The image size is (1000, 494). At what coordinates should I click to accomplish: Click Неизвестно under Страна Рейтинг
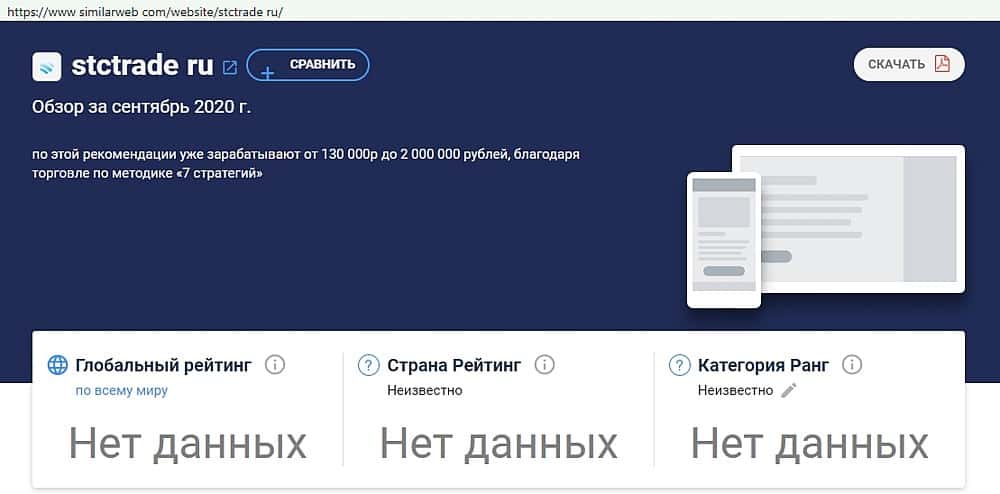click(425, 390)
